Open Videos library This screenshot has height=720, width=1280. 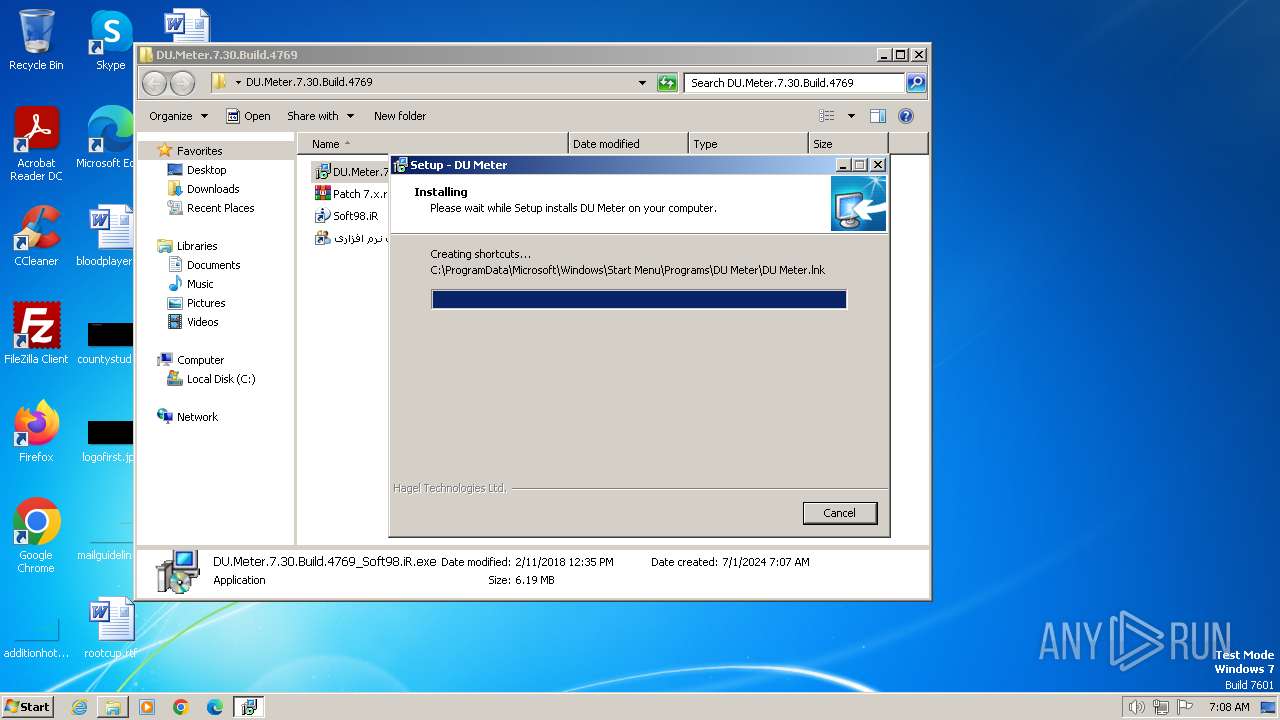click(202, 322)
